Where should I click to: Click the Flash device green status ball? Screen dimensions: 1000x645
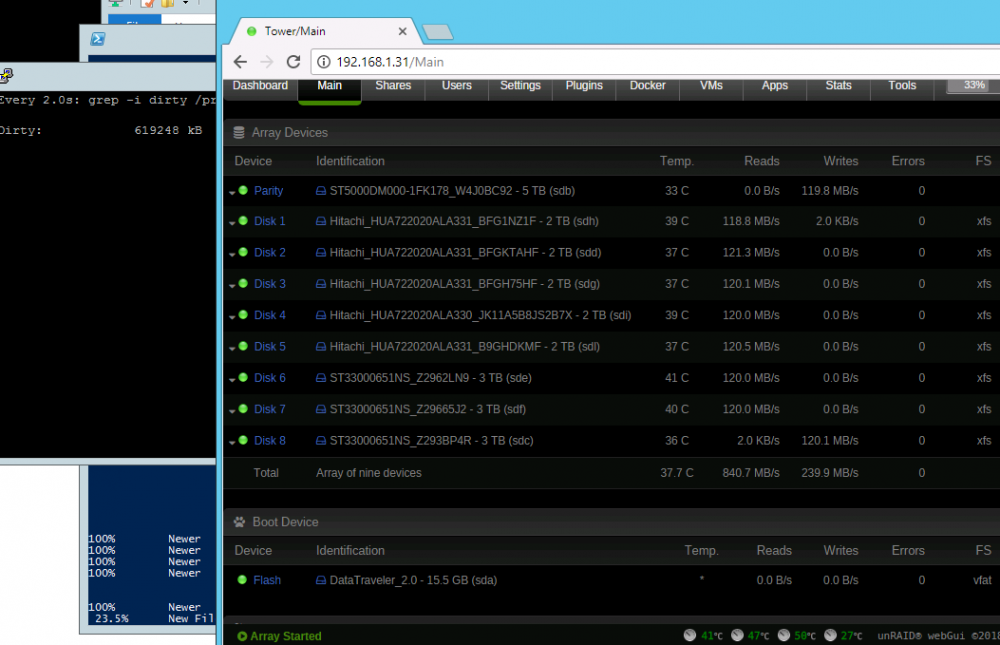point(242,580)
